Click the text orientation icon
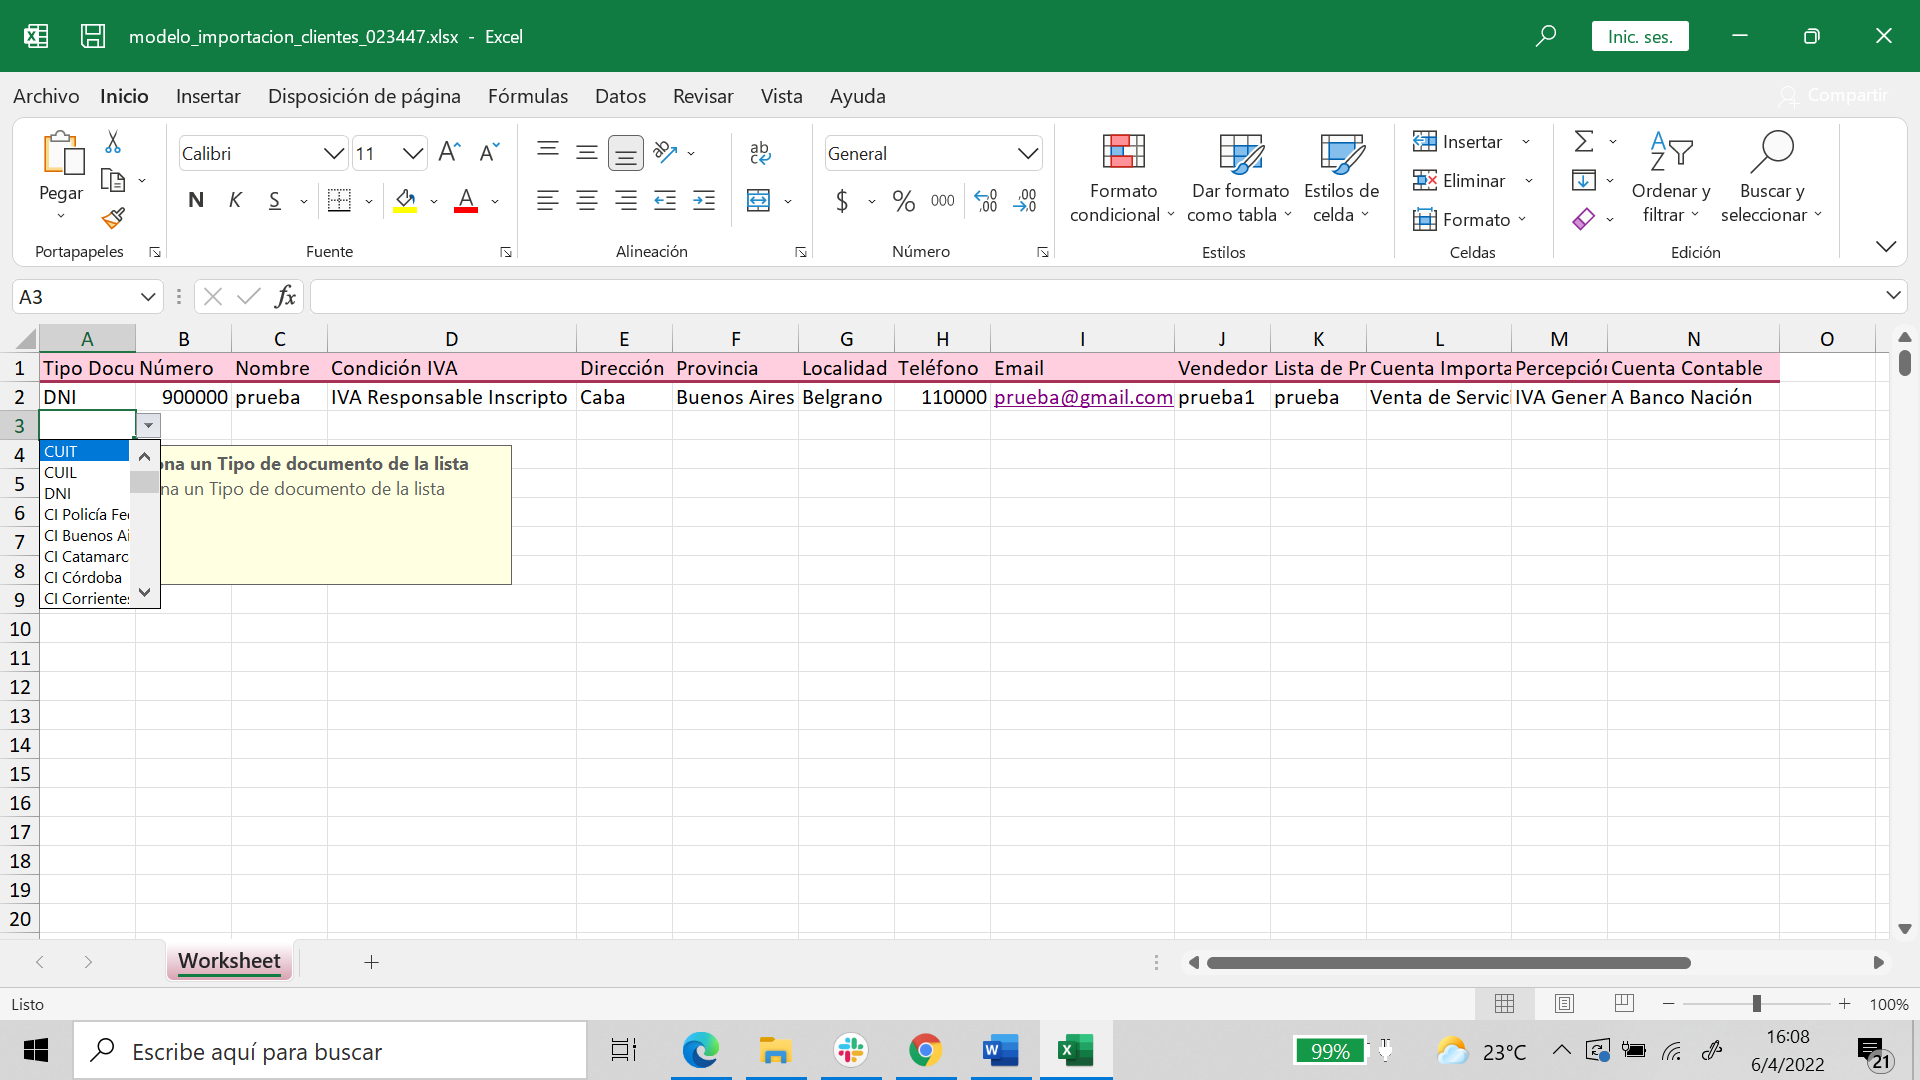The height and width of the screenshot is (1080, 1920). (665, 152)
